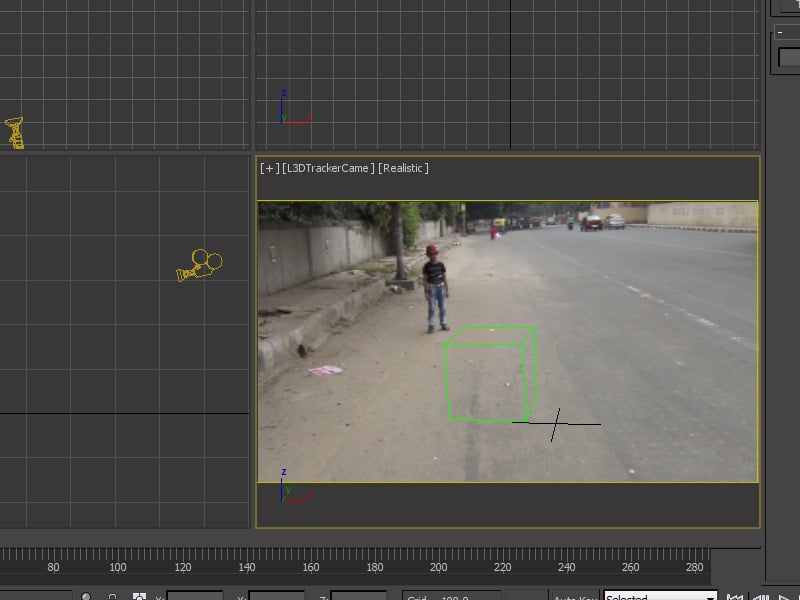800x600 pixels.
Task: Jump to frame 160 on the timeline
Action: pyautogui.click(x=310, y=567)
